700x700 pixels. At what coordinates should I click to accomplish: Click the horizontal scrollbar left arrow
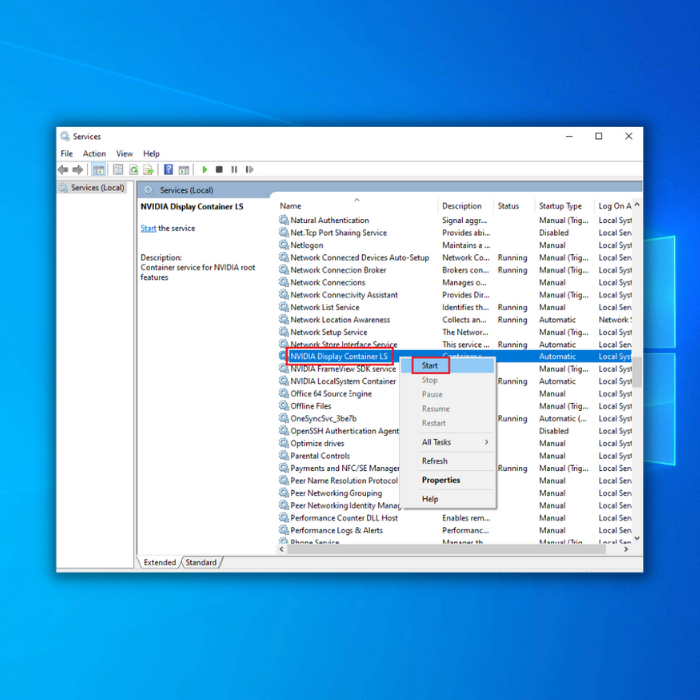pyautogui.click(x=282, y=550)
